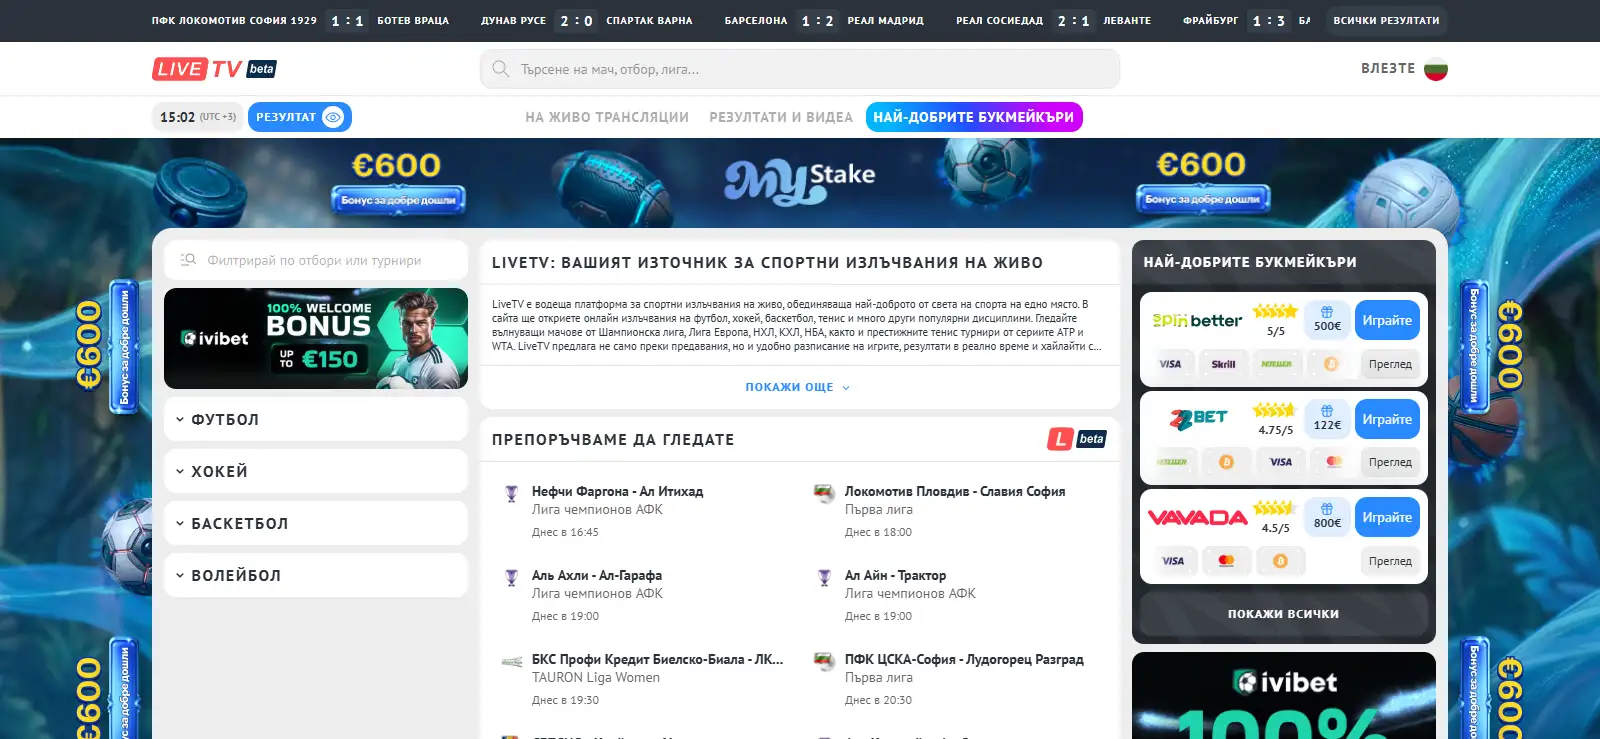Click Играйте button for 22Bet
The width and height of the screenshot is (1600, 739).
[x=1387, y=419]
